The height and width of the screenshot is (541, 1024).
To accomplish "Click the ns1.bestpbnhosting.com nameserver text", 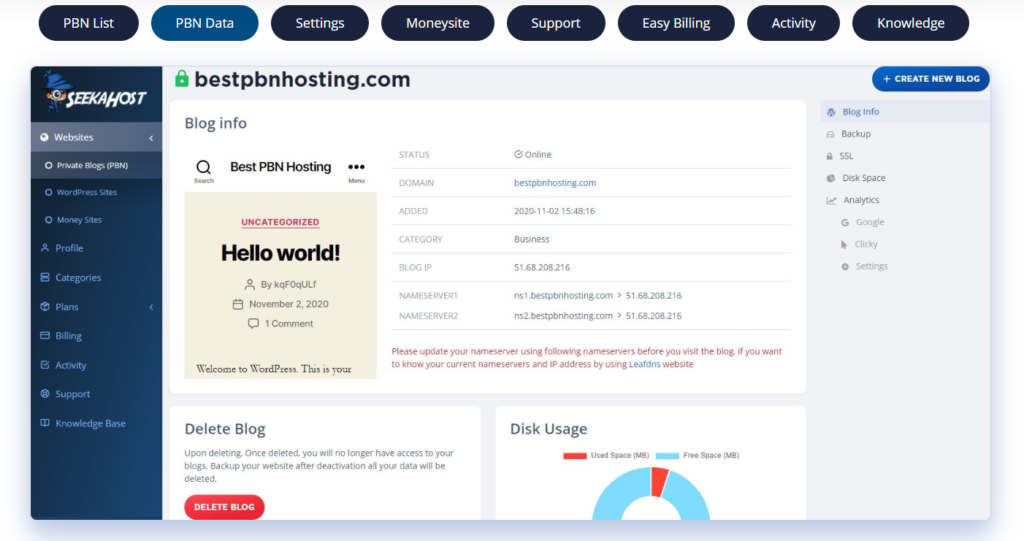I will coord(563,295).
